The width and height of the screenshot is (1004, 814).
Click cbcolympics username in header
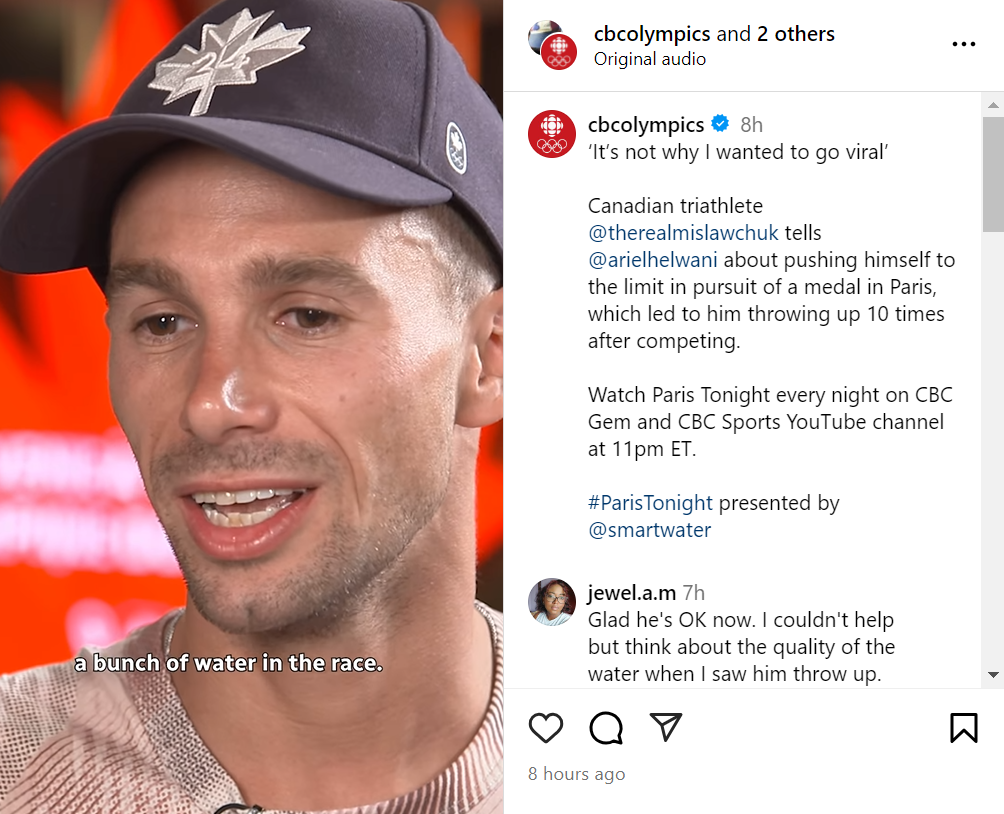[652, 33]
